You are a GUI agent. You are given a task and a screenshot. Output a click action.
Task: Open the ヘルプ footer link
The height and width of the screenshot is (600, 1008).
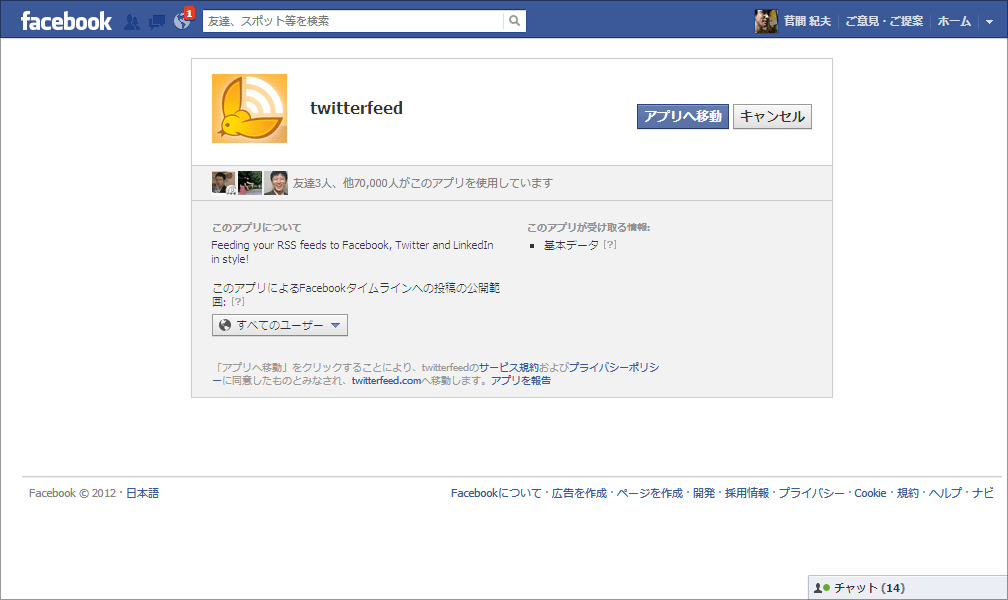tap(945, 493)
